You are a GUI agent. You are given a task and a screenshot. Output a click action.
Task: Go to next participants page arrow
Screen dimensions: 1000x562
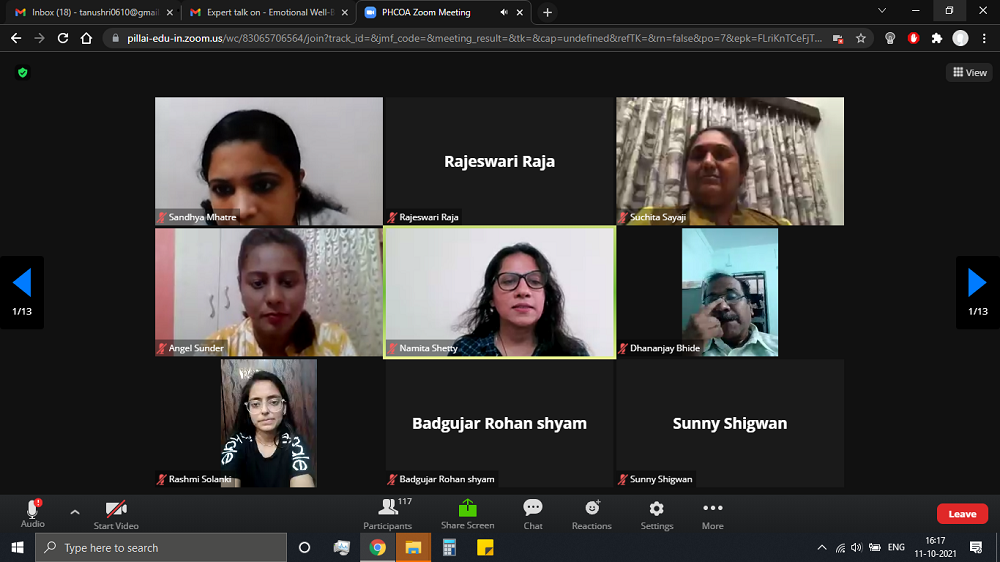pyautogui.click(x=977, y=283)
